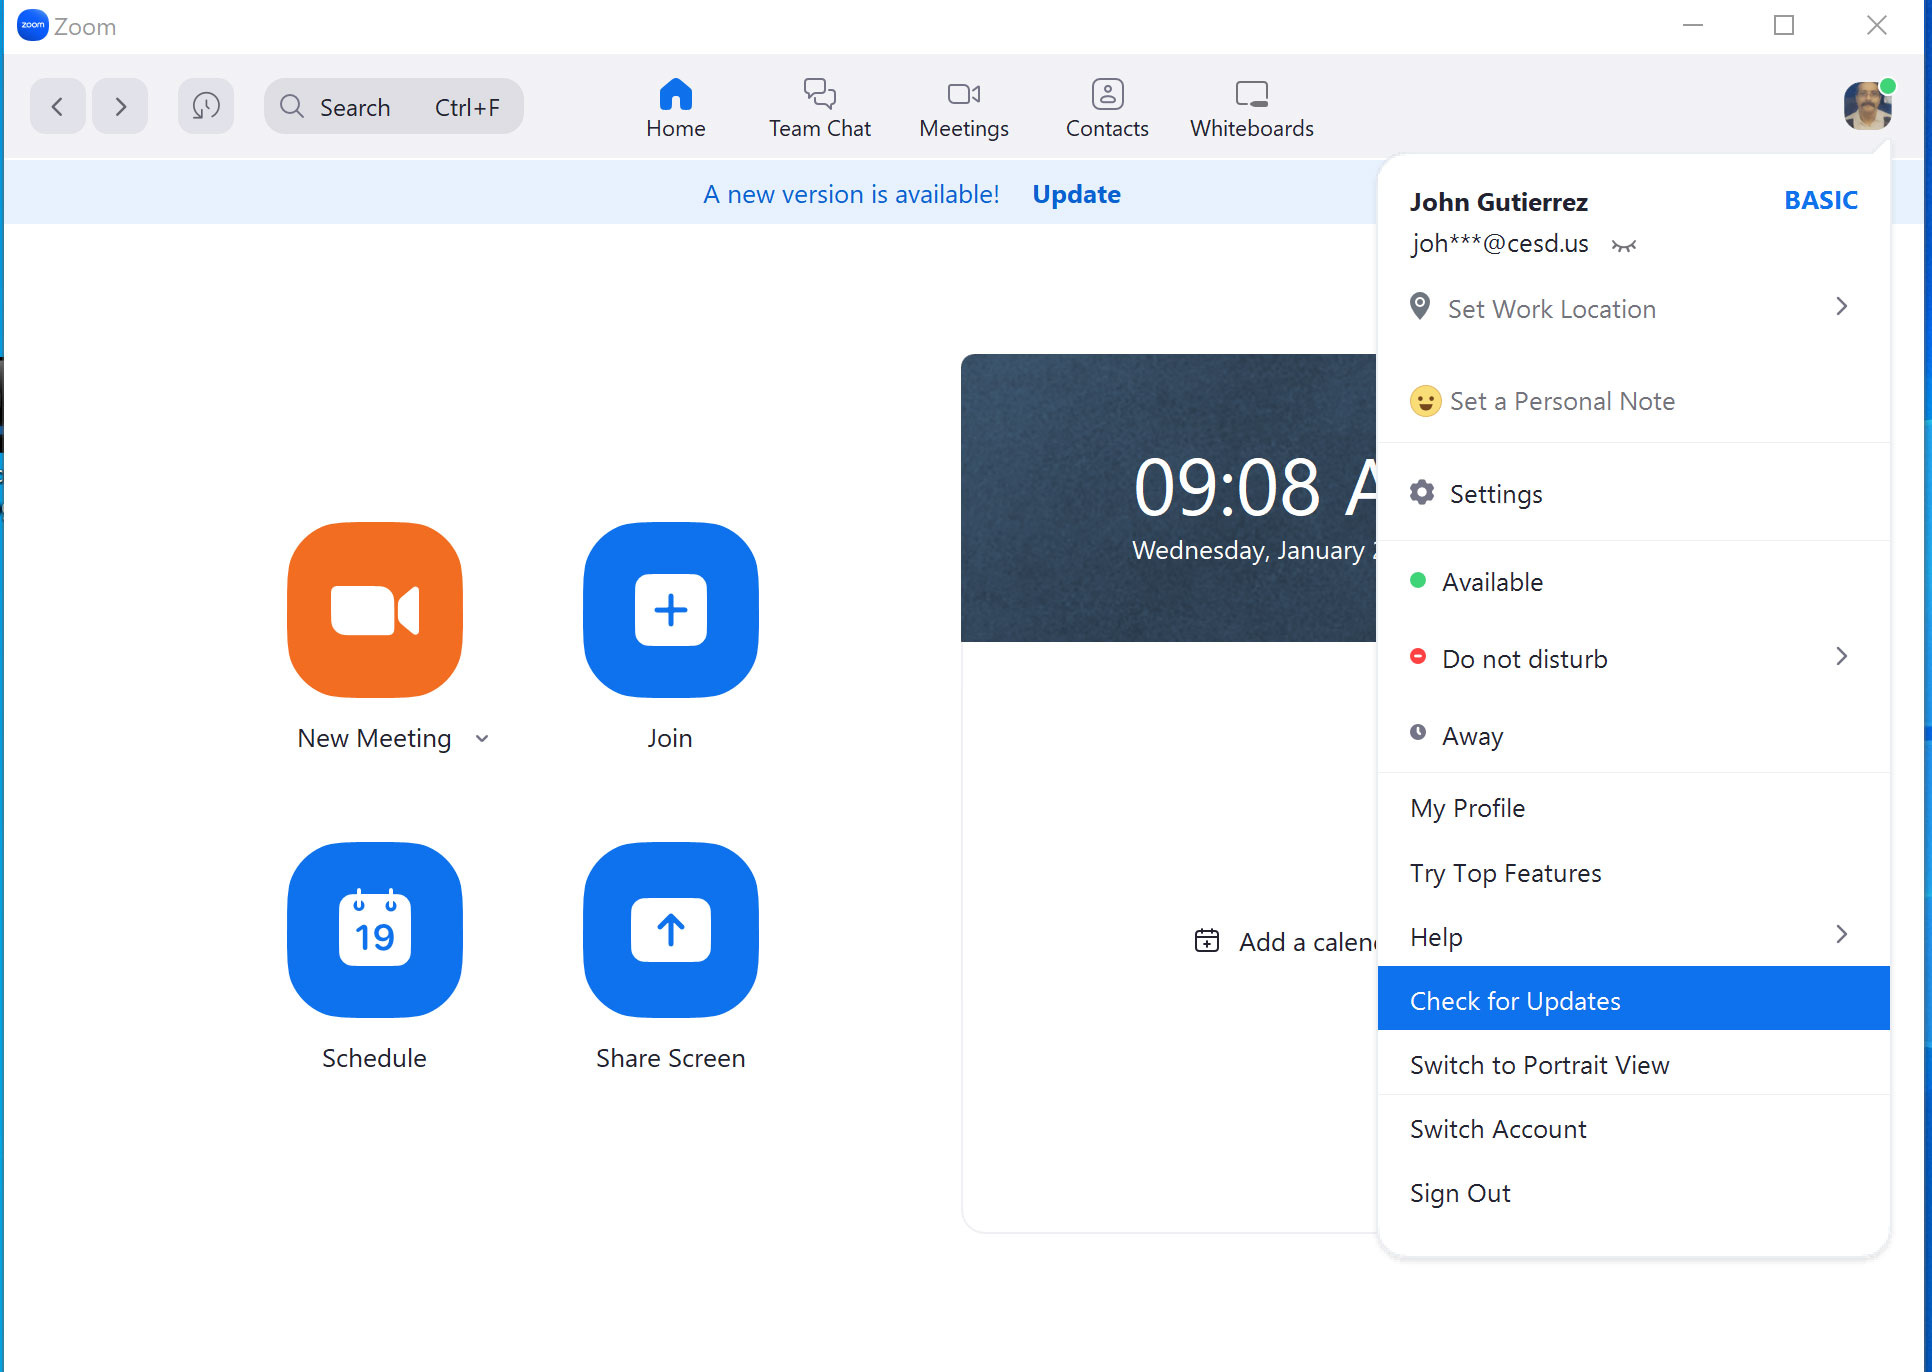Start a New Meeting with the orange camera icon
This screenshot has height=1372, width=1932.
[x=375, y=609]
